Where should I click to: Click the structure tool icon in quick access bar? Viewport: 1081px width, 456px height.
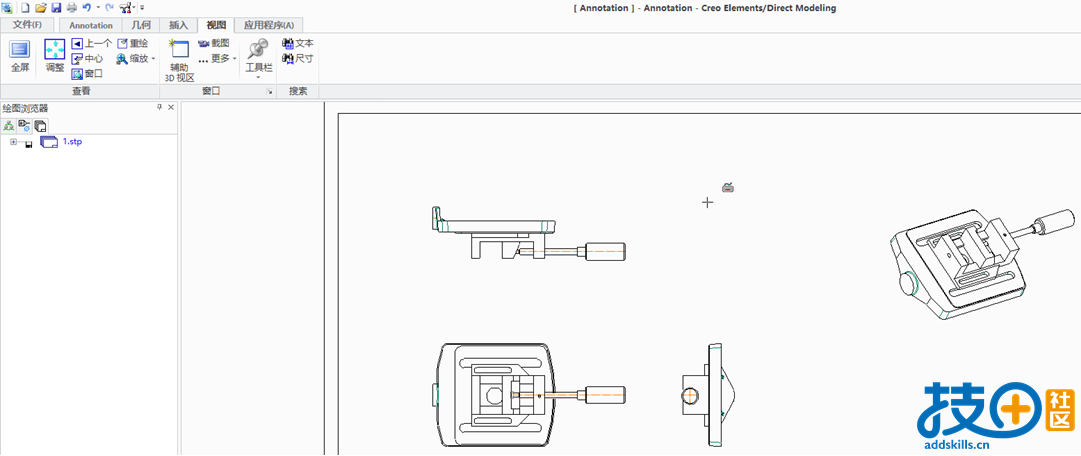point(125,8)
